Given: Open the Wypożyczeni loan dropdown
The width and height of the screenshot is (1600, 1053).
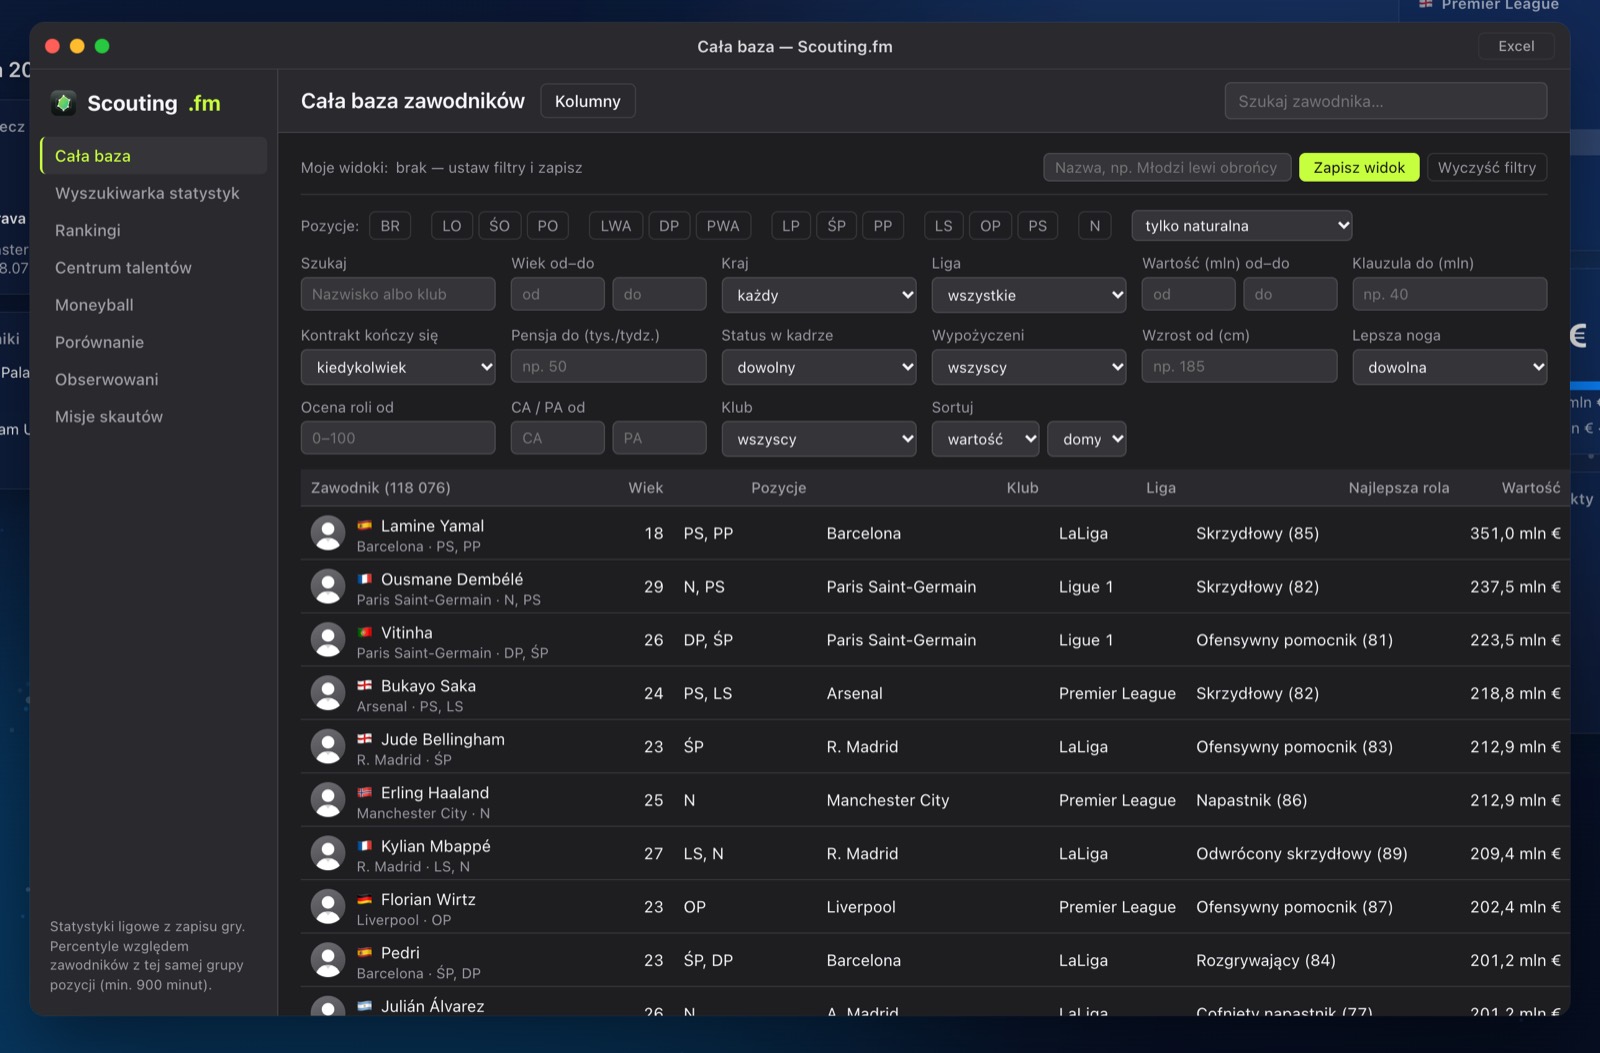Looking at the screenshot, I should (1029, 367).
